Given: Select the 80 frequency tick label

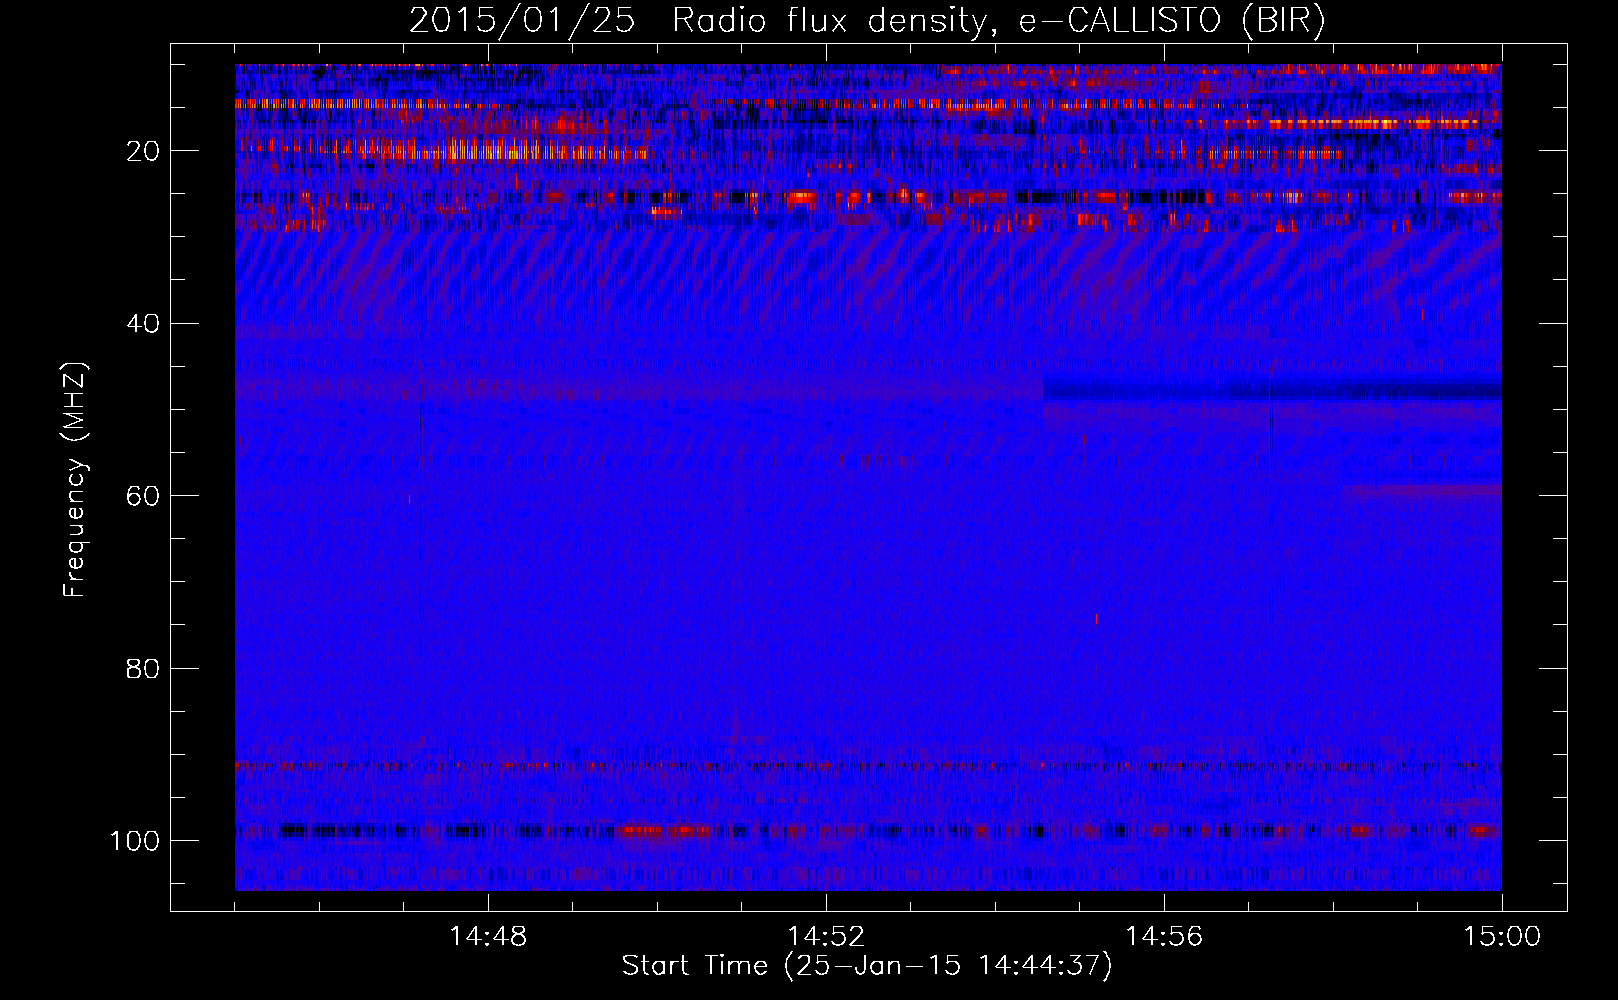Looking at the screenshot, I should 142,668.
